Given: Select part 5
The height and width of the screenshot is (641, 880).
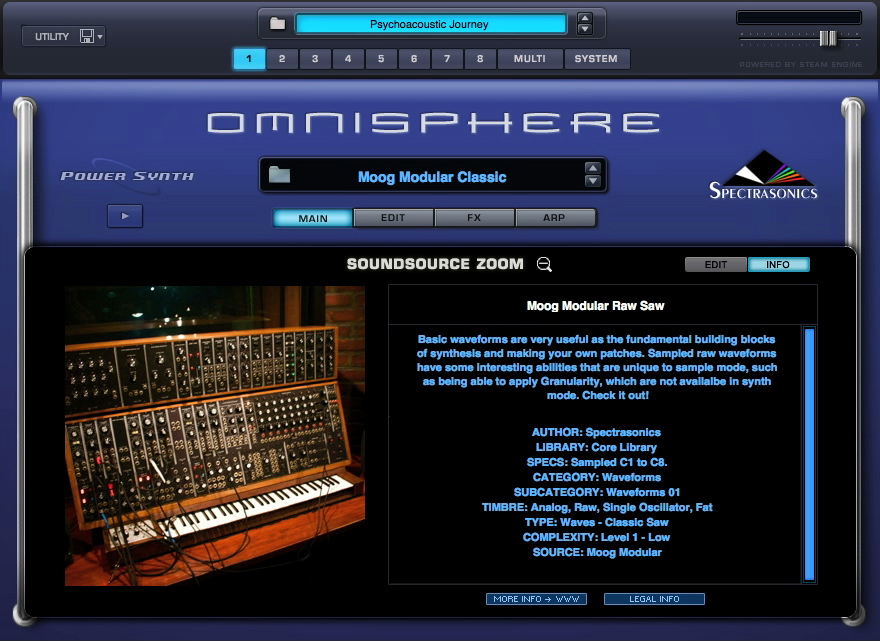Looking at the screenshot, I should point(381,58).
